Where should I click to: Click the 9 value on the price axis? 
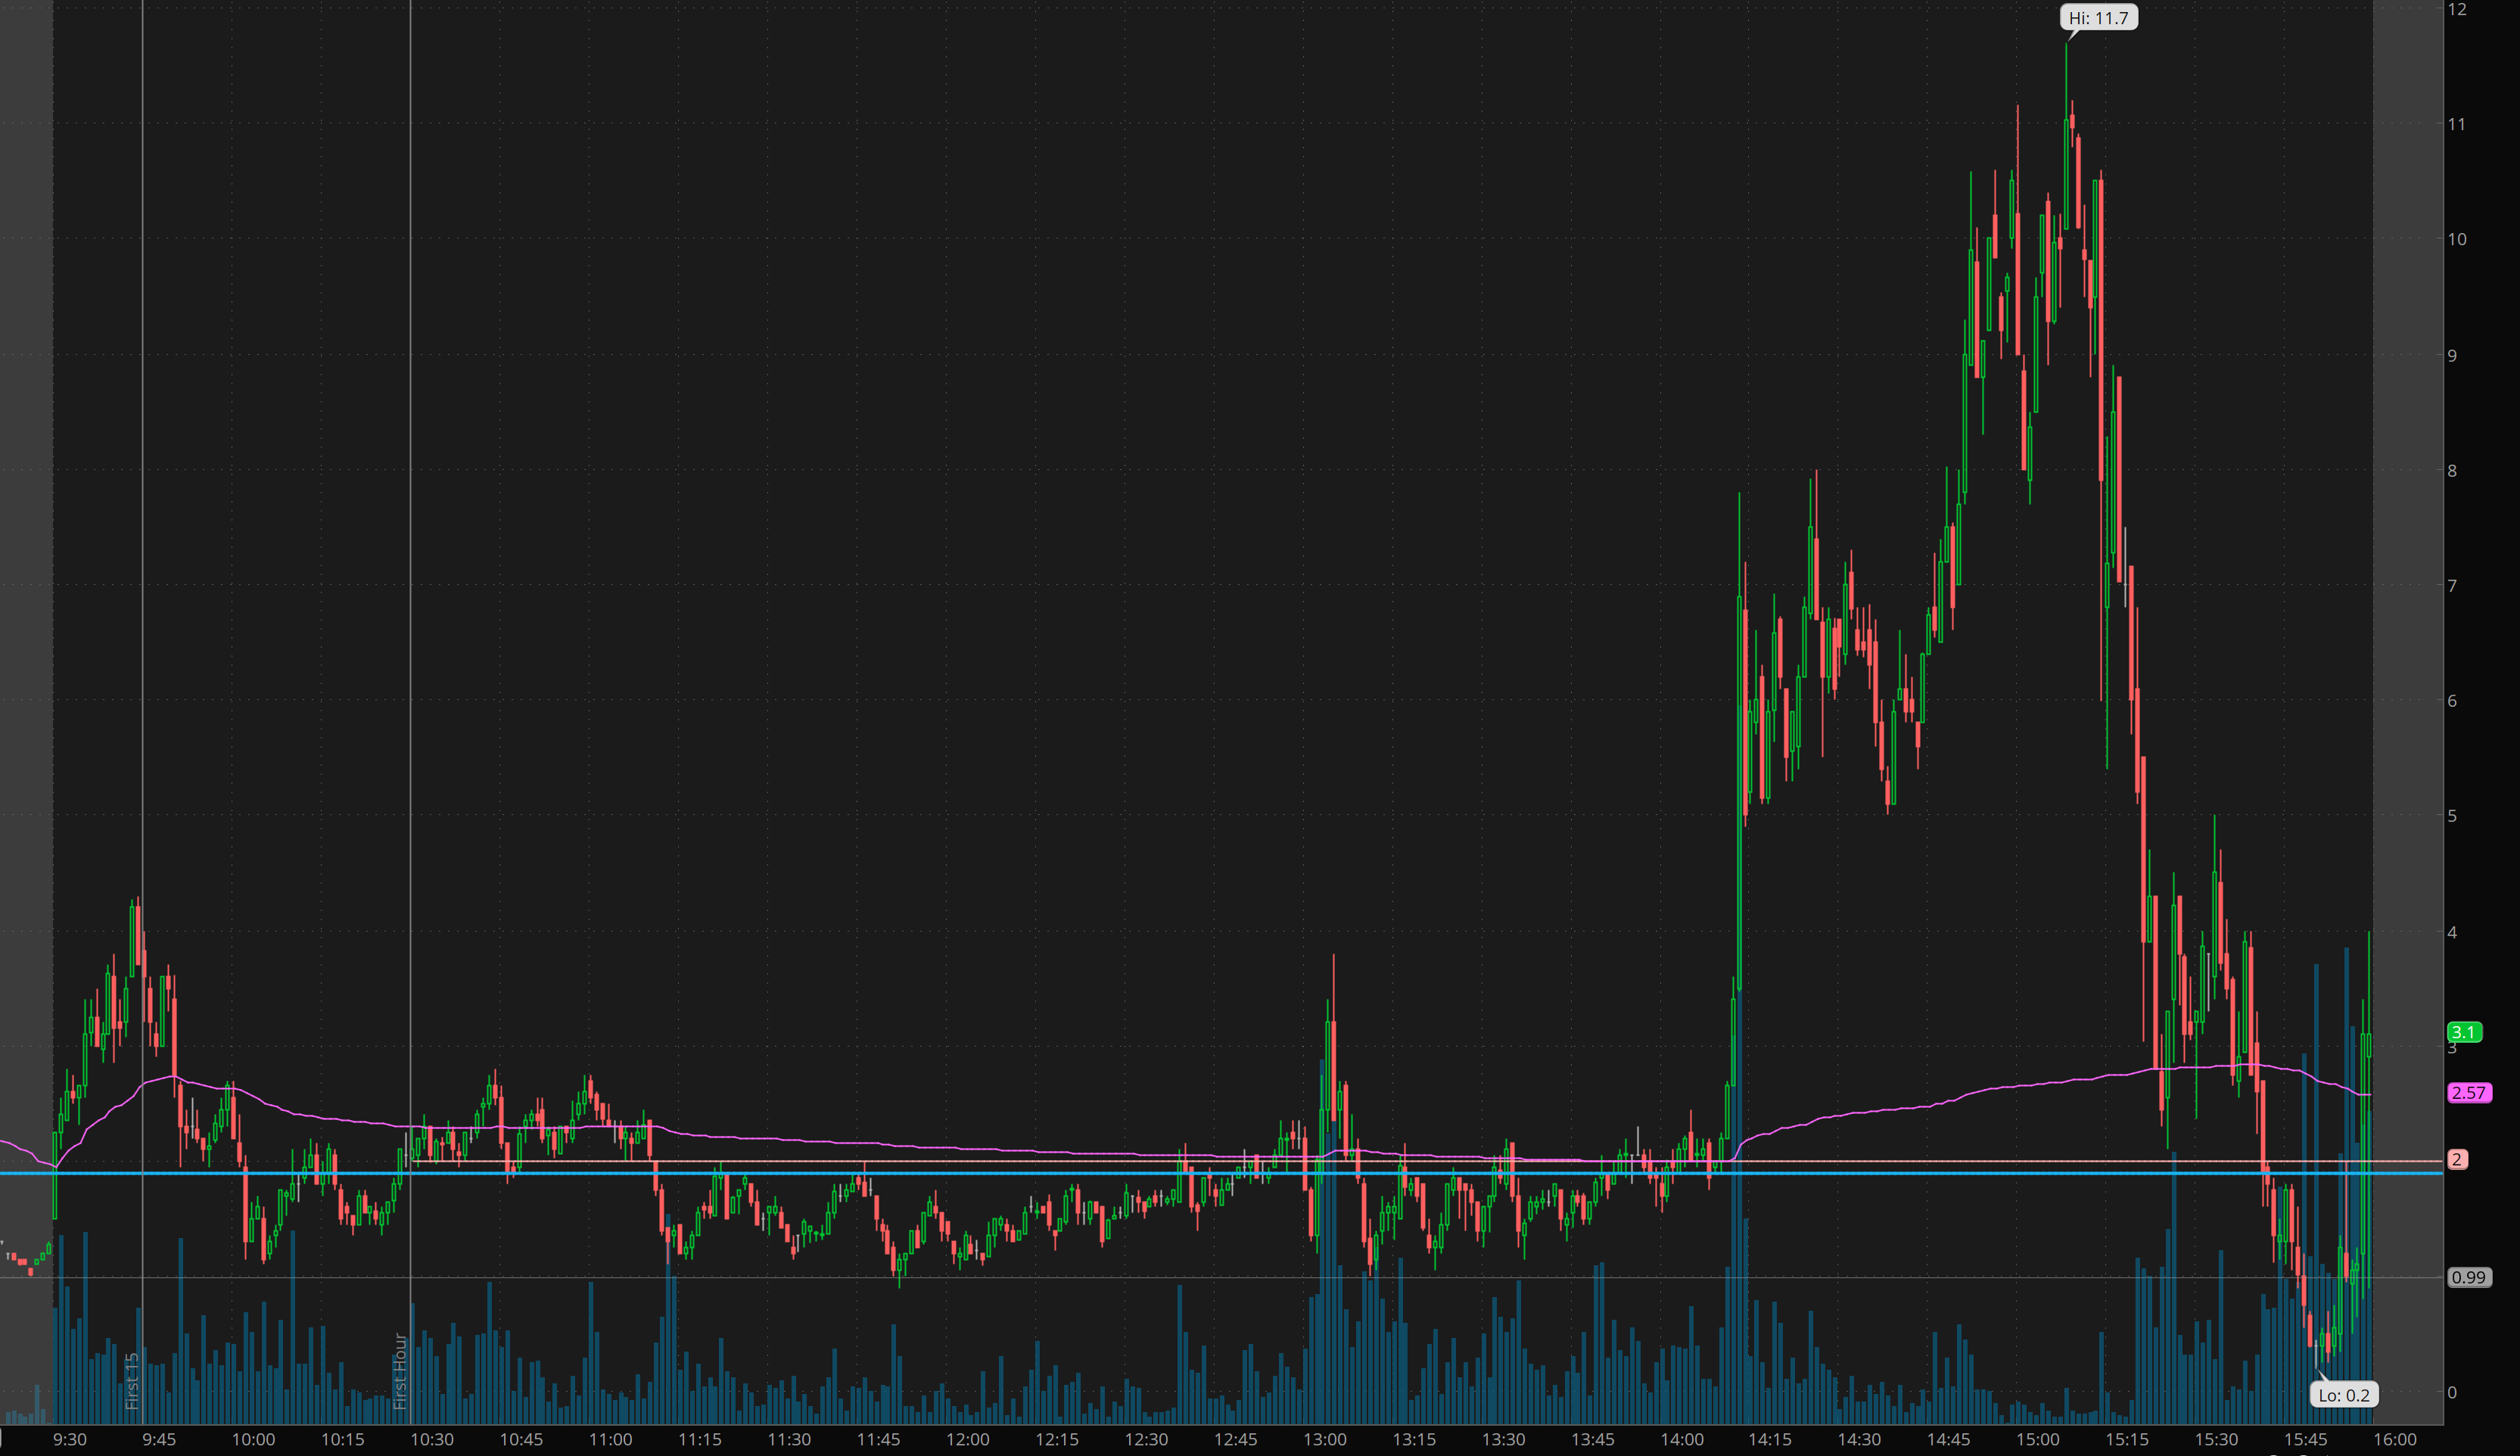point(2452,355)
